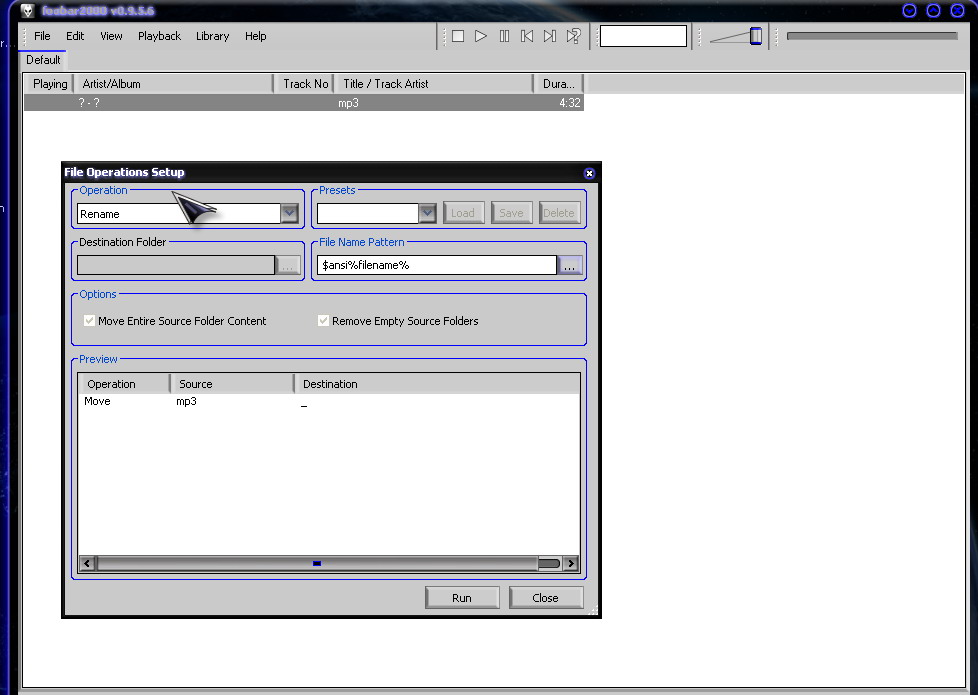Click the Save preset button
978x695 pixels.
coord(511,213)
